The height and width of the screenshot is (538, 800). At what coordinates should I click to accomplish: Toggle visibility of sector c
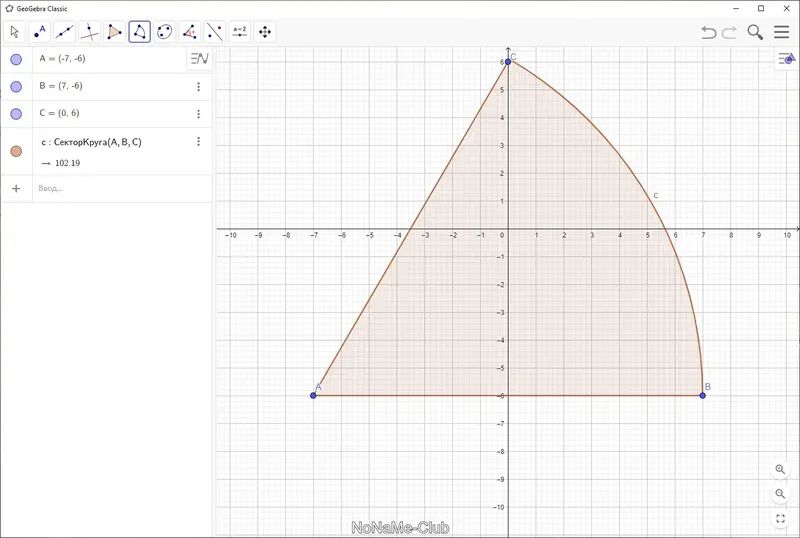click(16, 151)
